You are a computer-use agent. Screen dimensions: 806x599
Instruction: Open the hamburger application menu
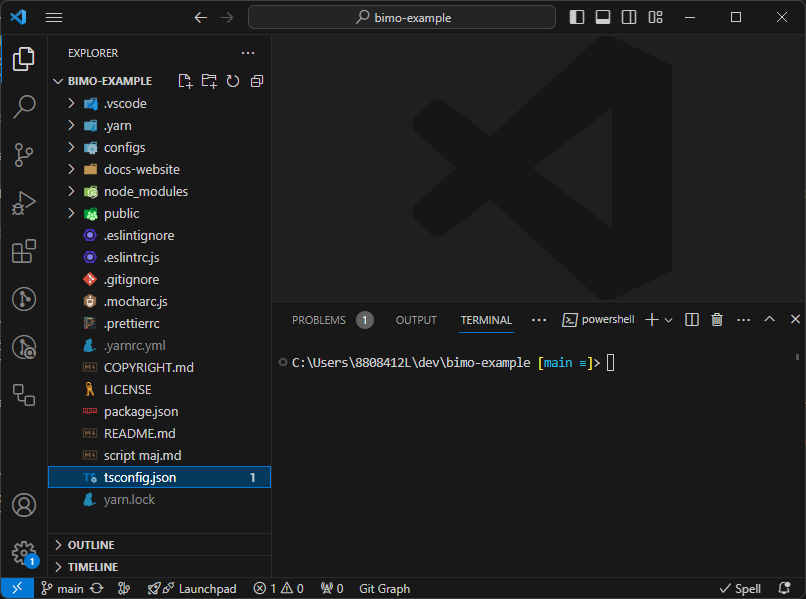(x=54, y=17)
